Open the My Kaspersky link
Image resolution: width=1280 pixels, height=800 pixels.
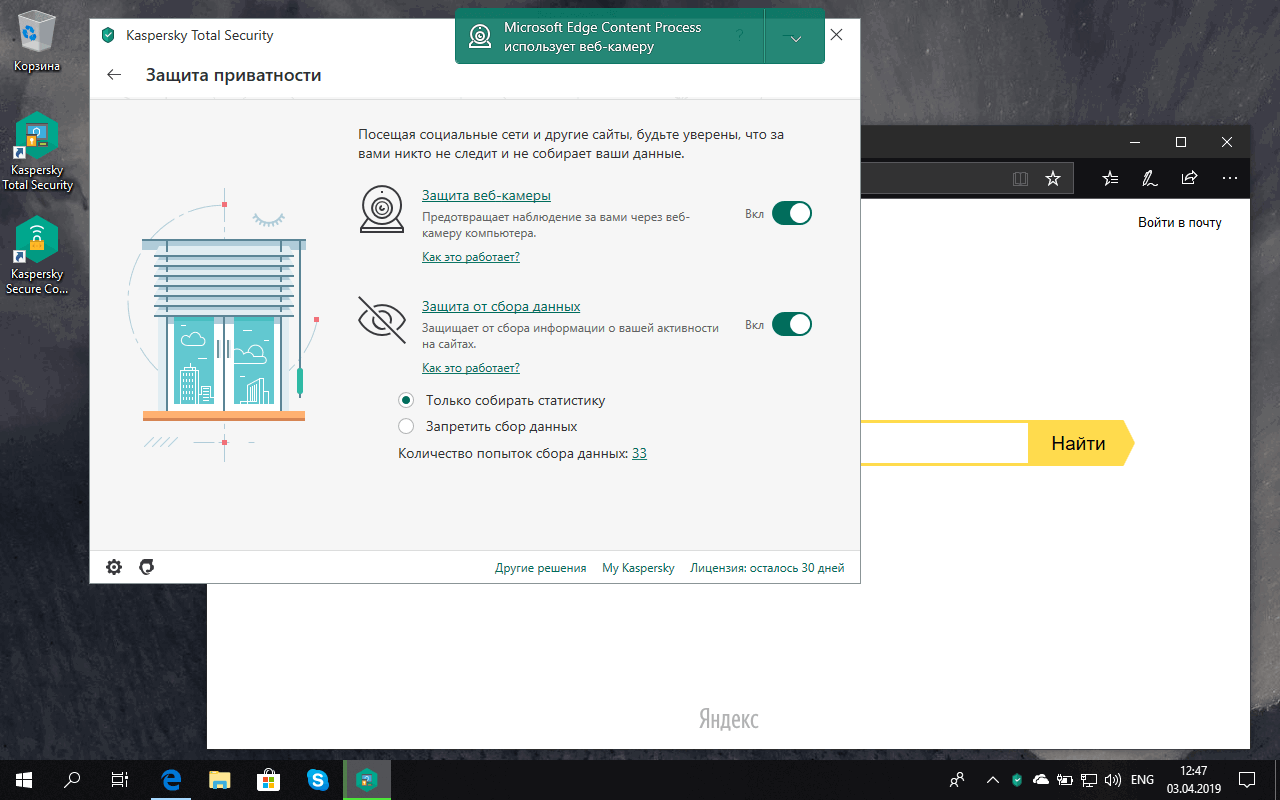tap(638, 568)
